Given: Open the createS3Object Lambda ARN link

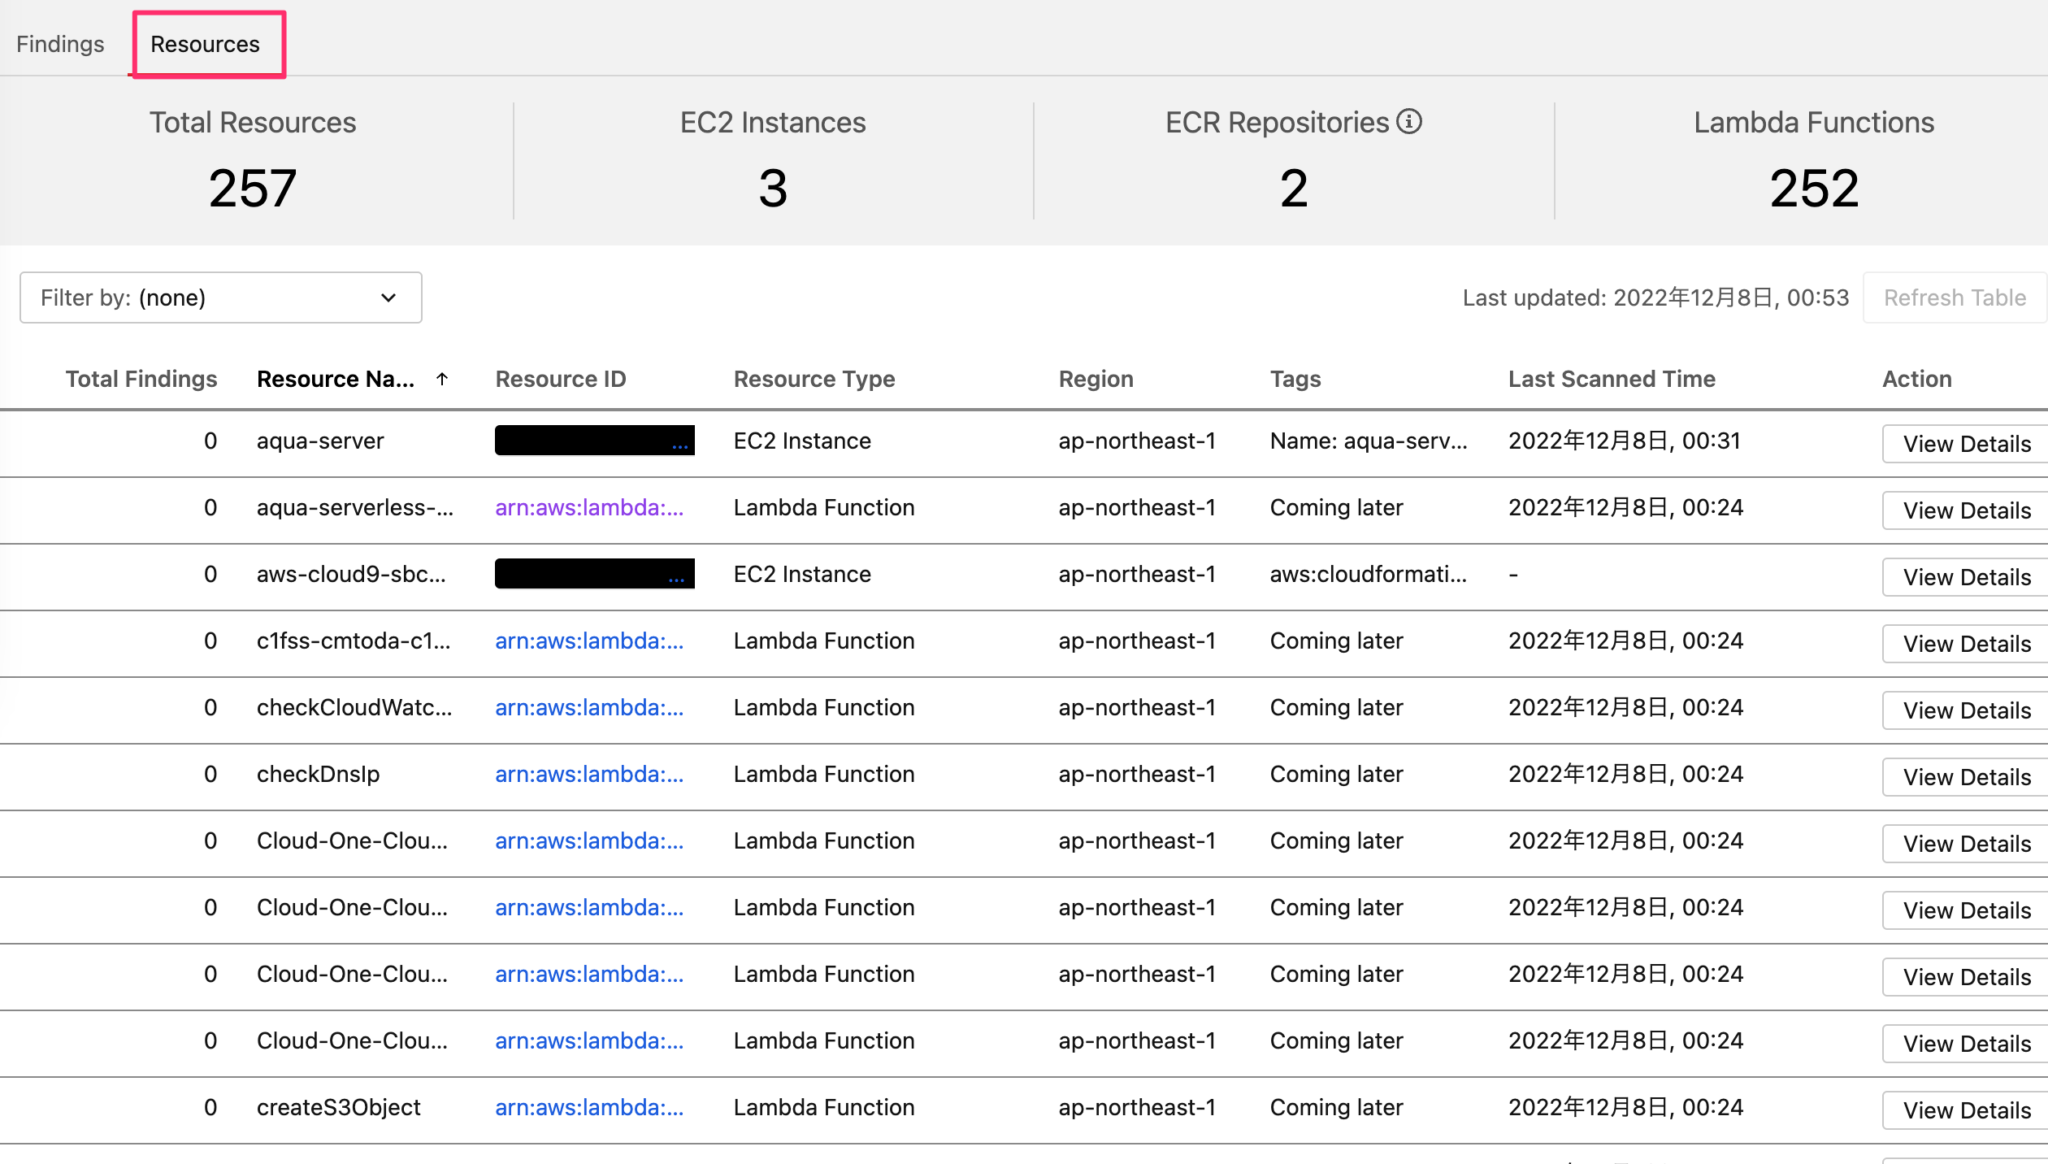Looking at the screenshot, I should [x=589, y=1108].
